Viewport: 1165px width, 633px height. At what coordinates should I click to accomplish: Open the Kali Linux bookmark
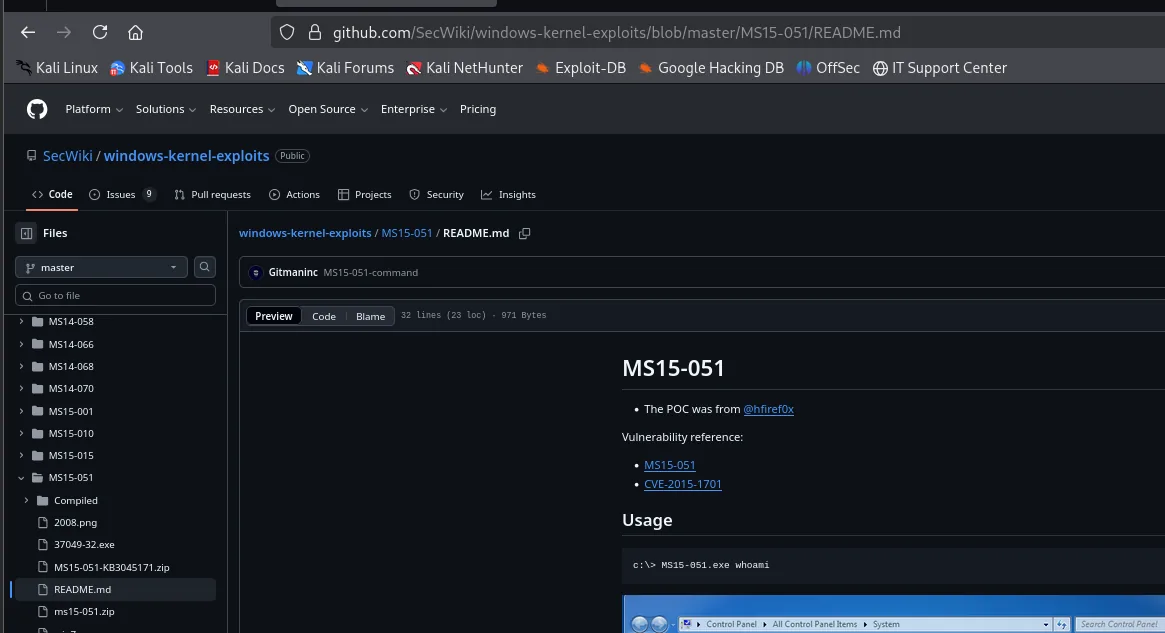(57, 68)
